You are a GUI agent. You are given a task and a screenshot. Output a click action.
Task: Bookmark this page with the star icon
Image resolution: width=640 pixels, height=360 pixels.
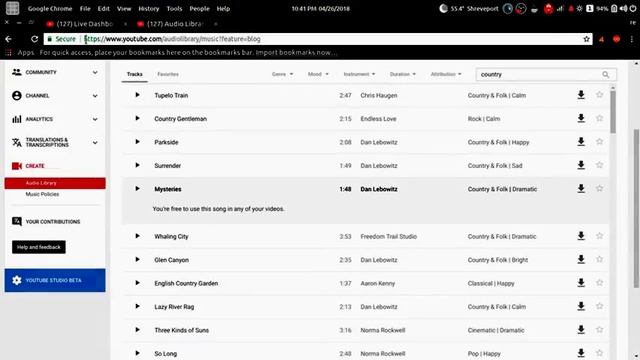point(587,39)
